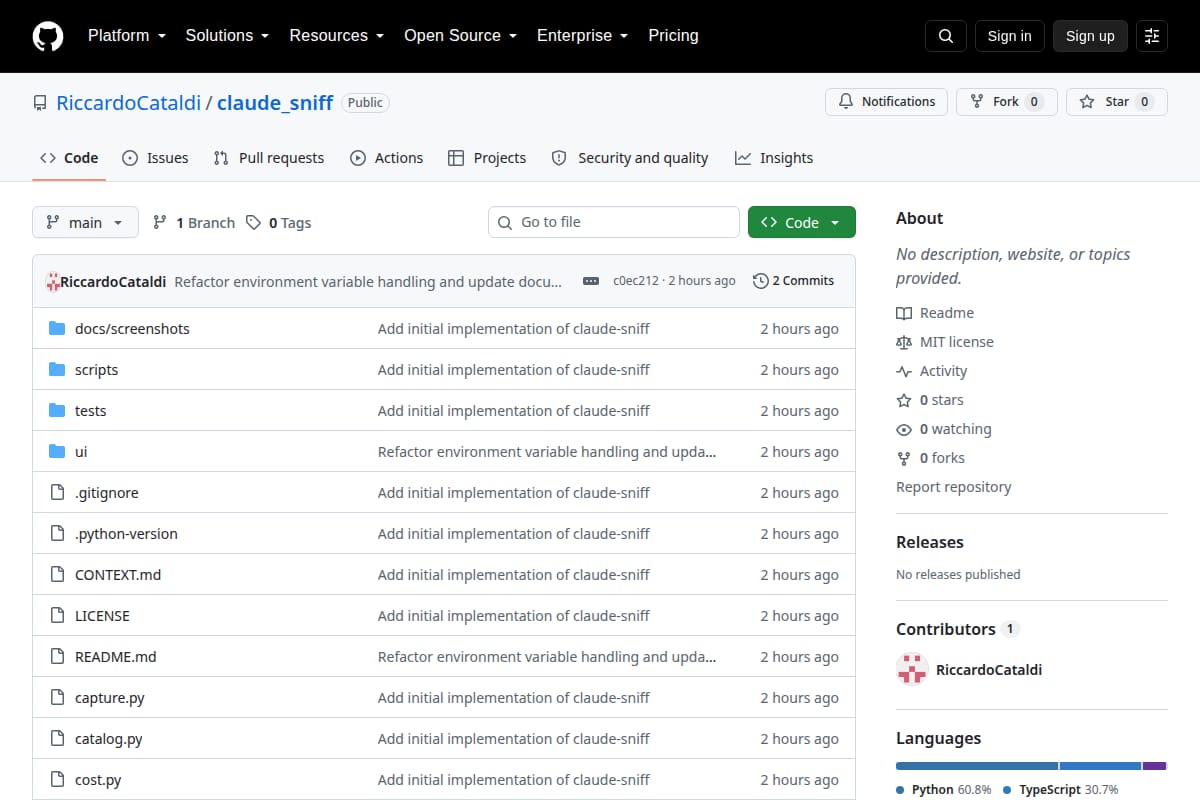Click the catalog.py file icon
The image size is (1200, 800).
57,739
